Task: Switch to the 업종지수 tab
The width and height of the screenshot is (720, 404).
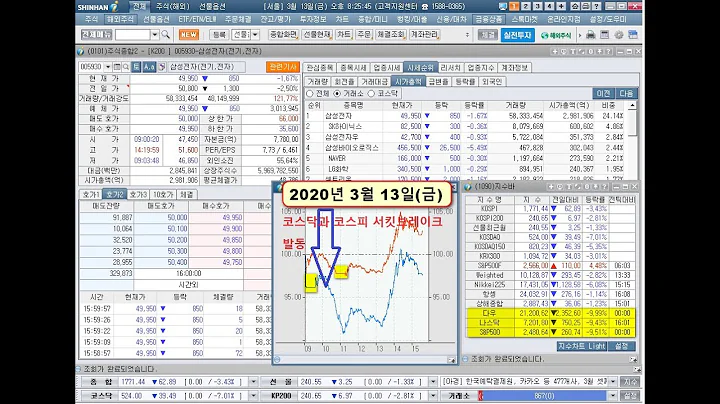Action: click(481, 67)
